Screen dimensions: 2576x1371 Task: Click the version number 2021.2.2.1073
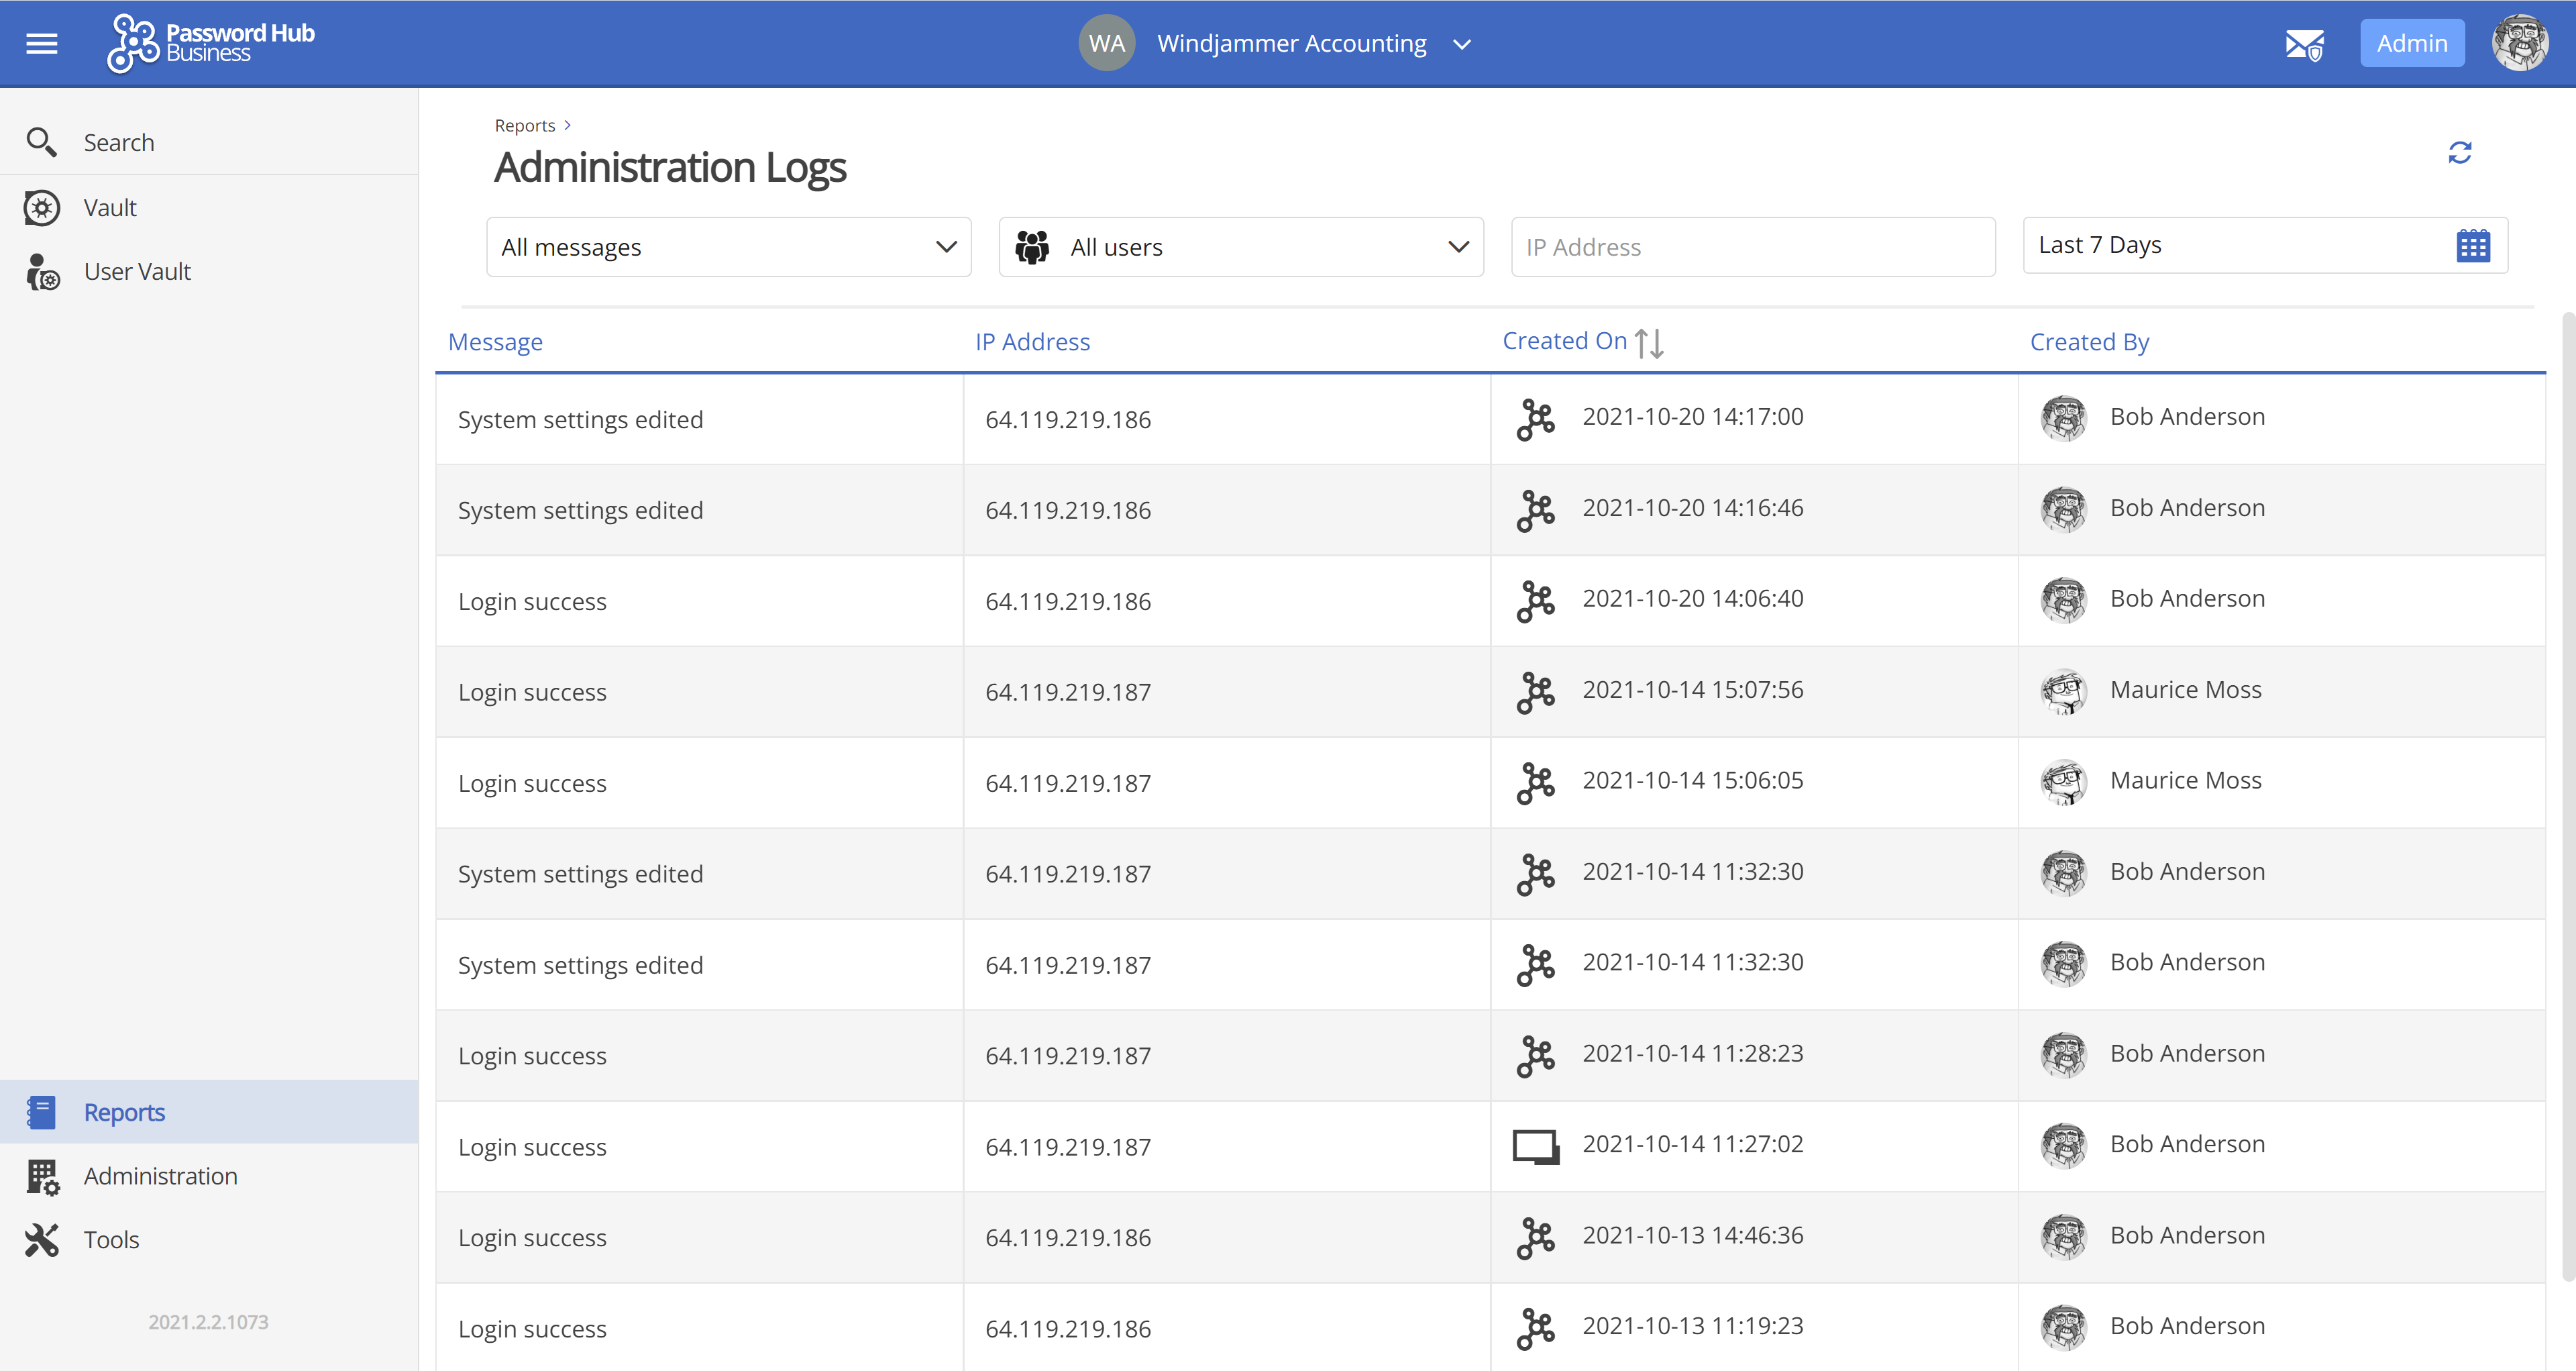click(x=208, y=1322)
